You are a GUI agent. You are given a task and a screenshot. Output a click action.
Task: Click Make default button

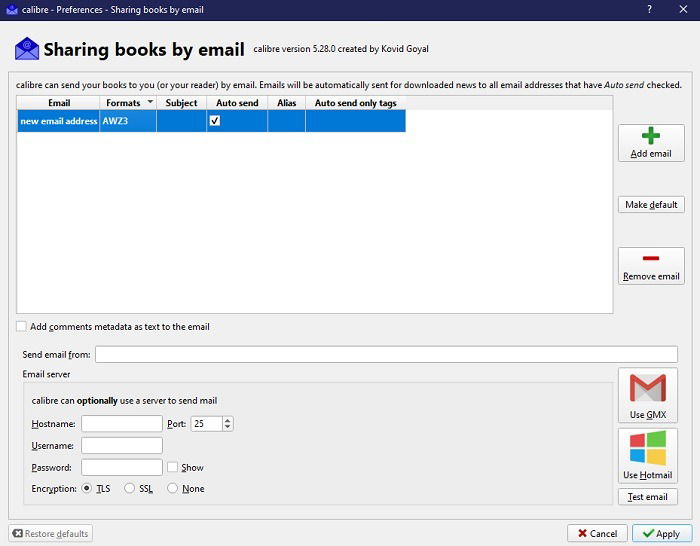point(651,204)
